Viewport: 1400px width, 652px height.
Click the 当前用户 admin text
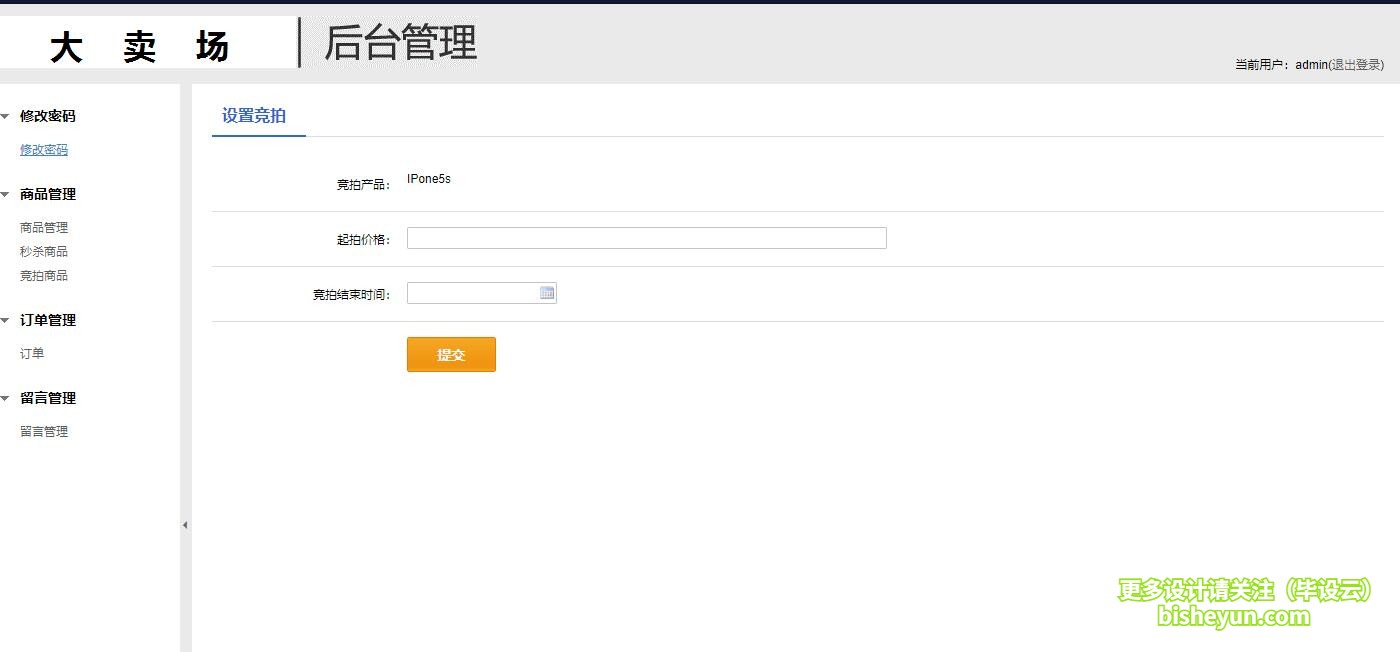(1281, 65)
